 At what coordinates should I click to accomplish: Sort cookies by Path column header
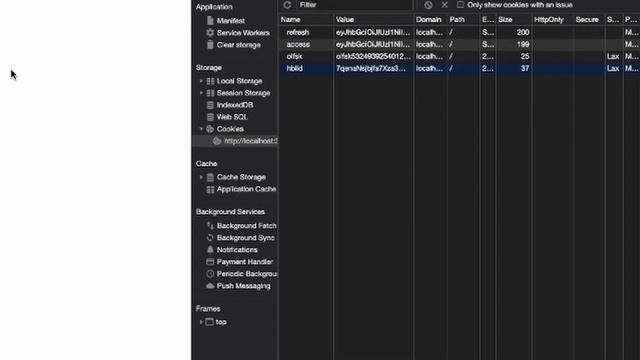(463, 20)
